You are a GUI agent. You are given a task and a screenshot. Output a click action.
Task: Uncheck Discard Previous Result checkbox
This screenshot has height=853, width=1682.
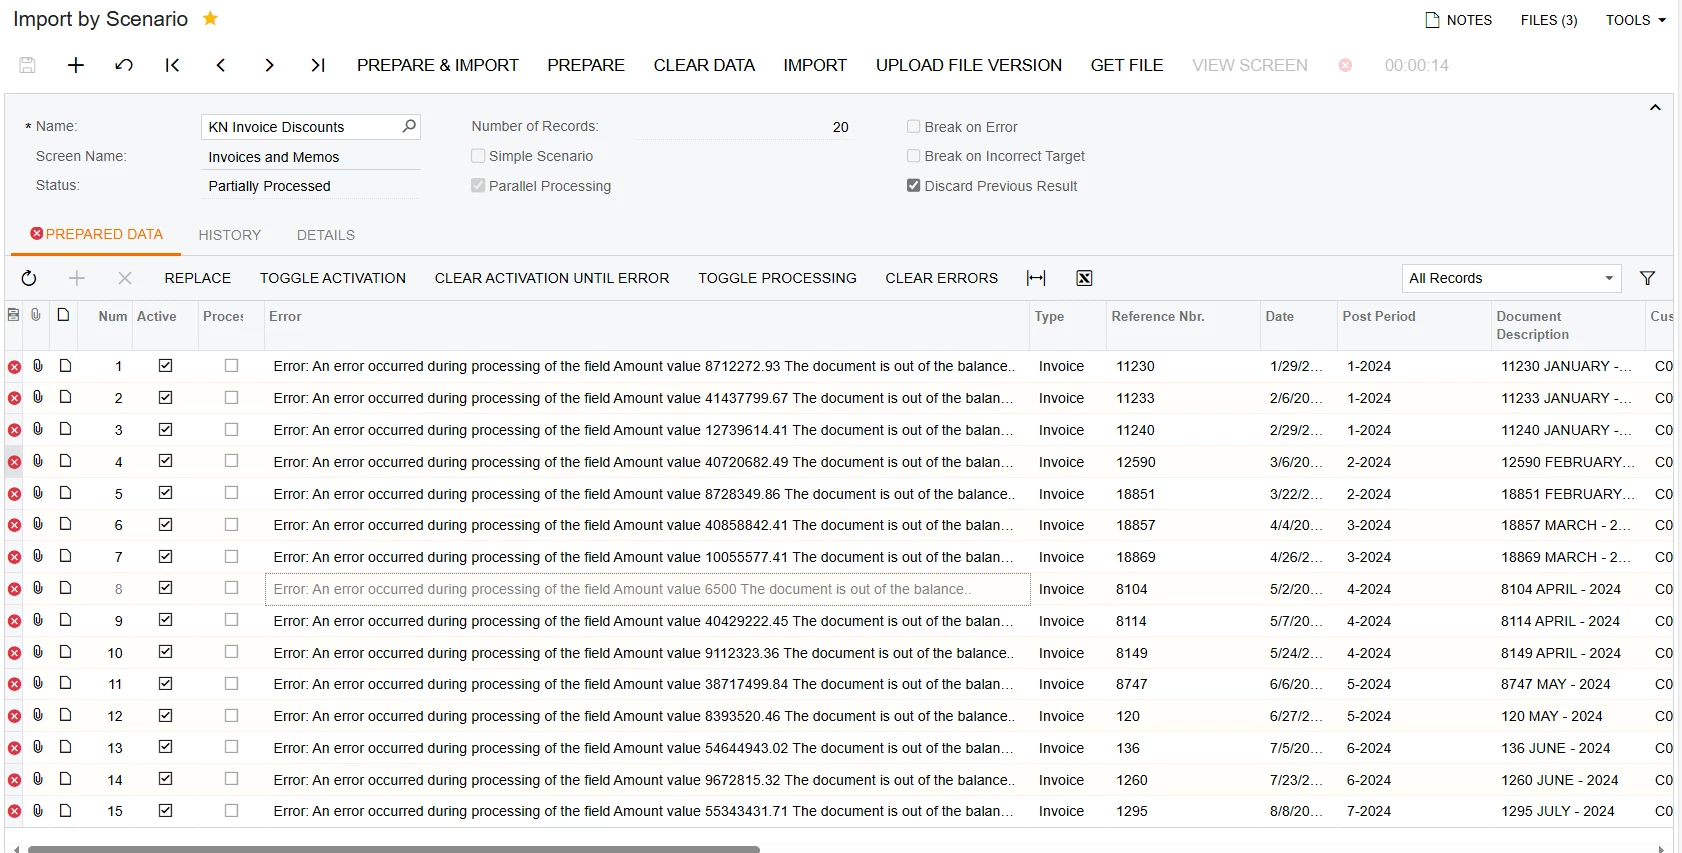tap(913, 185)
